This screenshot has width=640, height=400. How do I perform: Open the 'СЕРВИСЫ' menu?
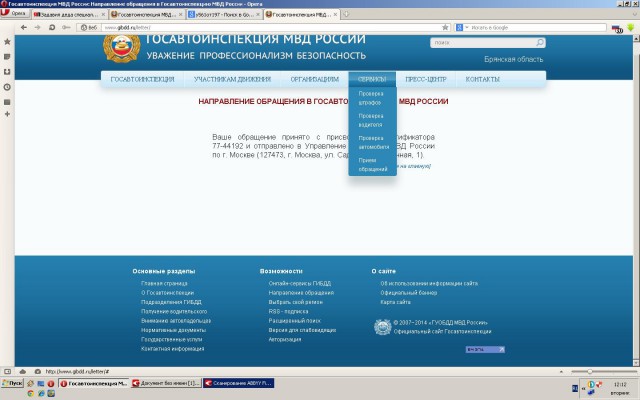[x=372, y=79]
